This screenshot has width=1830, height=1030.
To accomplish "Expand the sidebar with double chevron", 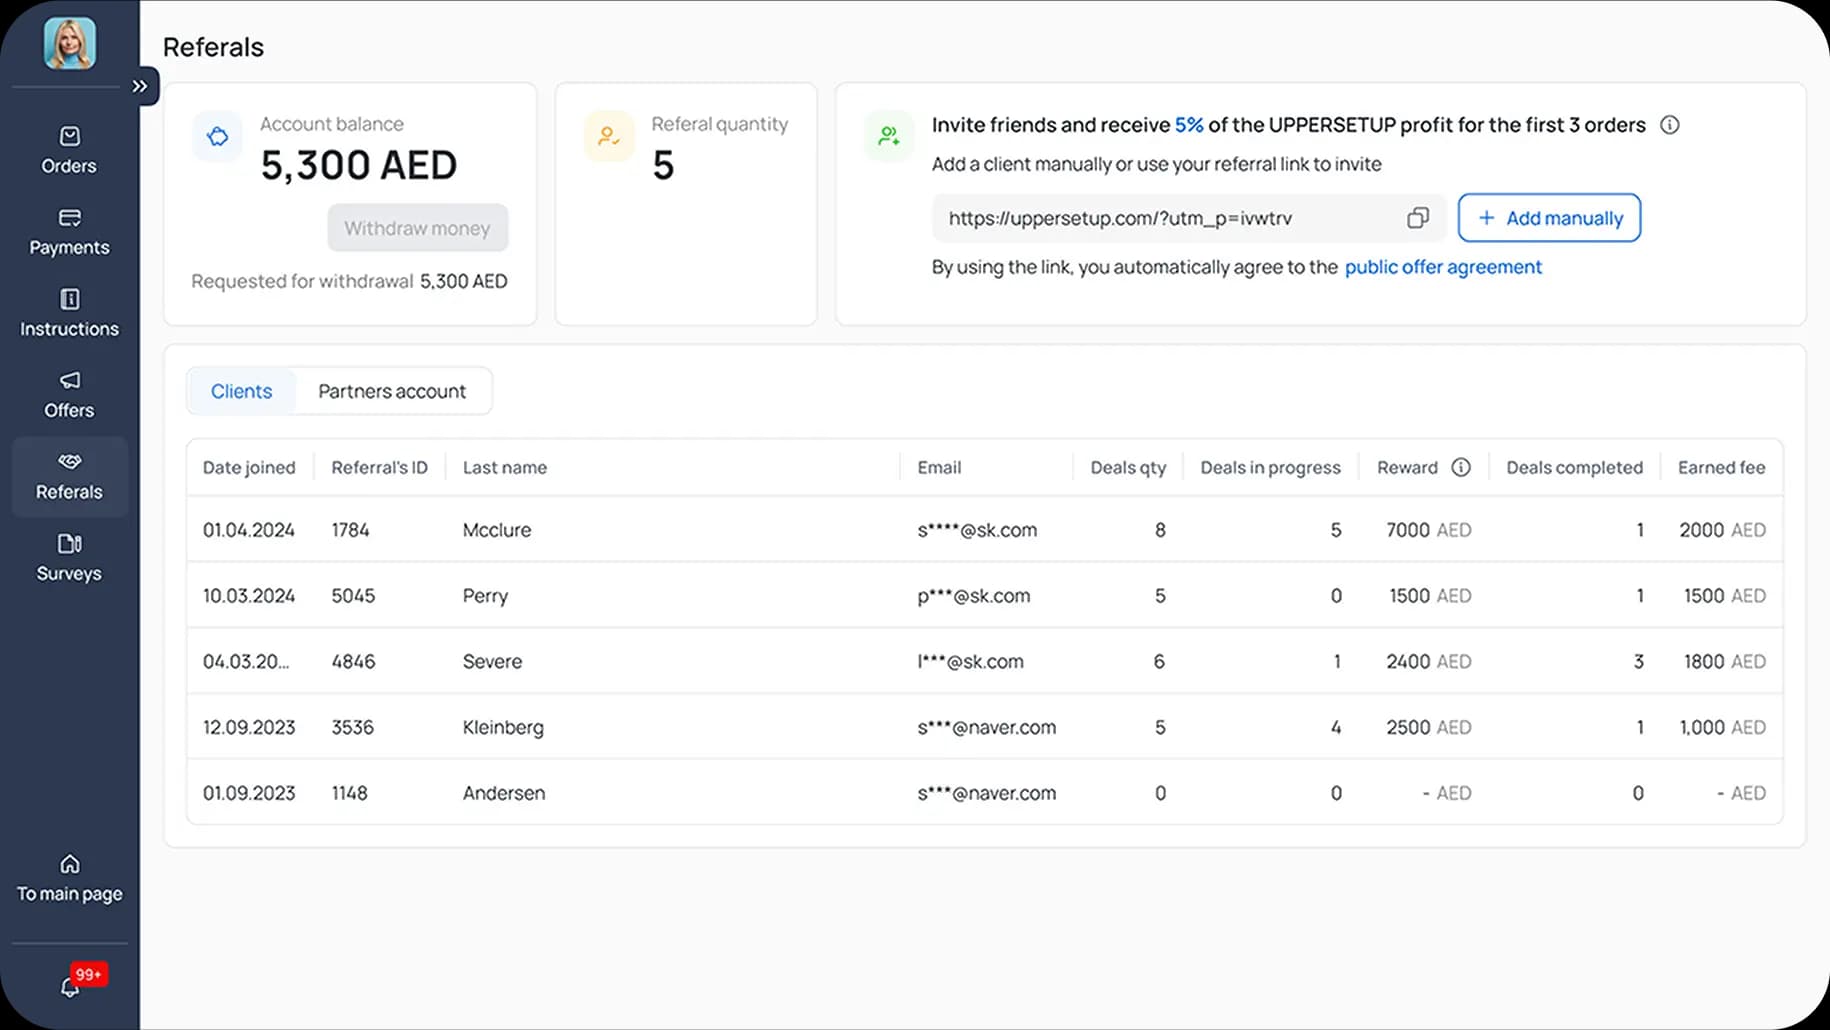I will click(140, 86).
